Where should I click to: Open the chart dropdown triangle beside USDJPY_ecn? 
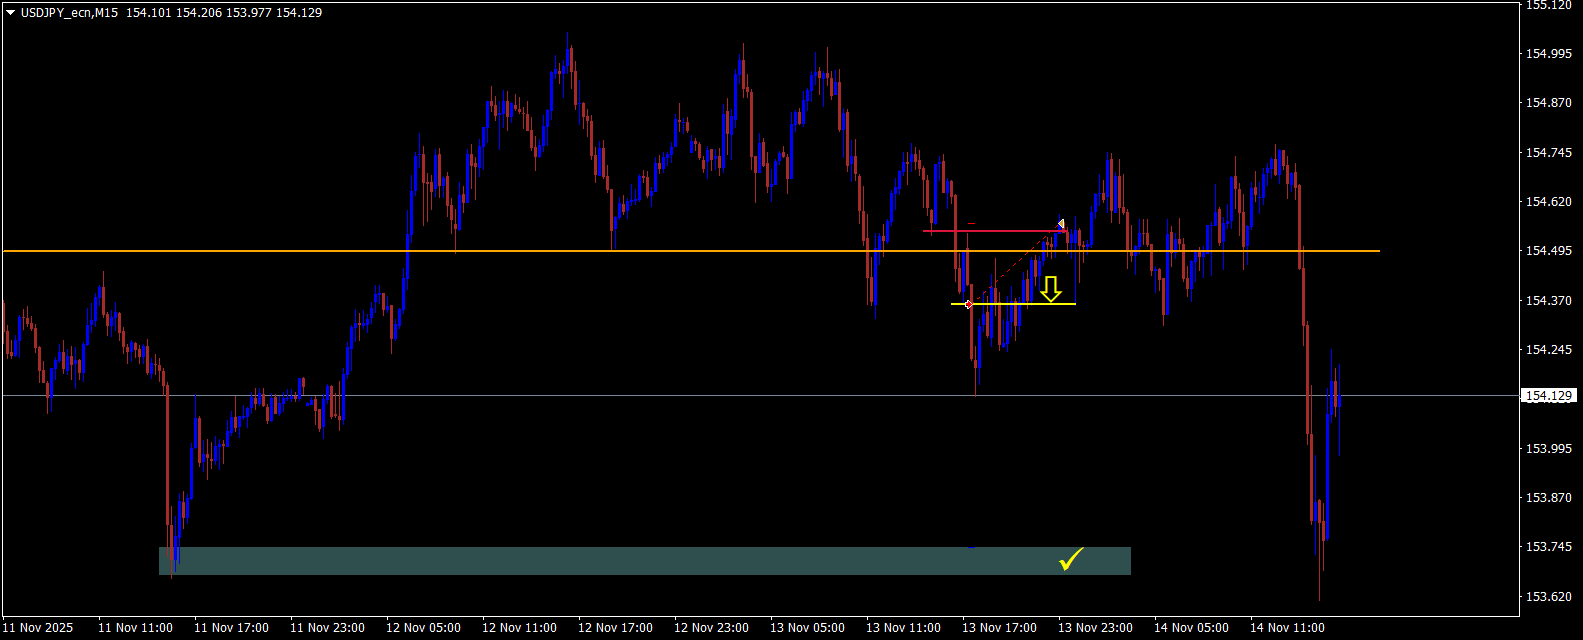(11, 13)
